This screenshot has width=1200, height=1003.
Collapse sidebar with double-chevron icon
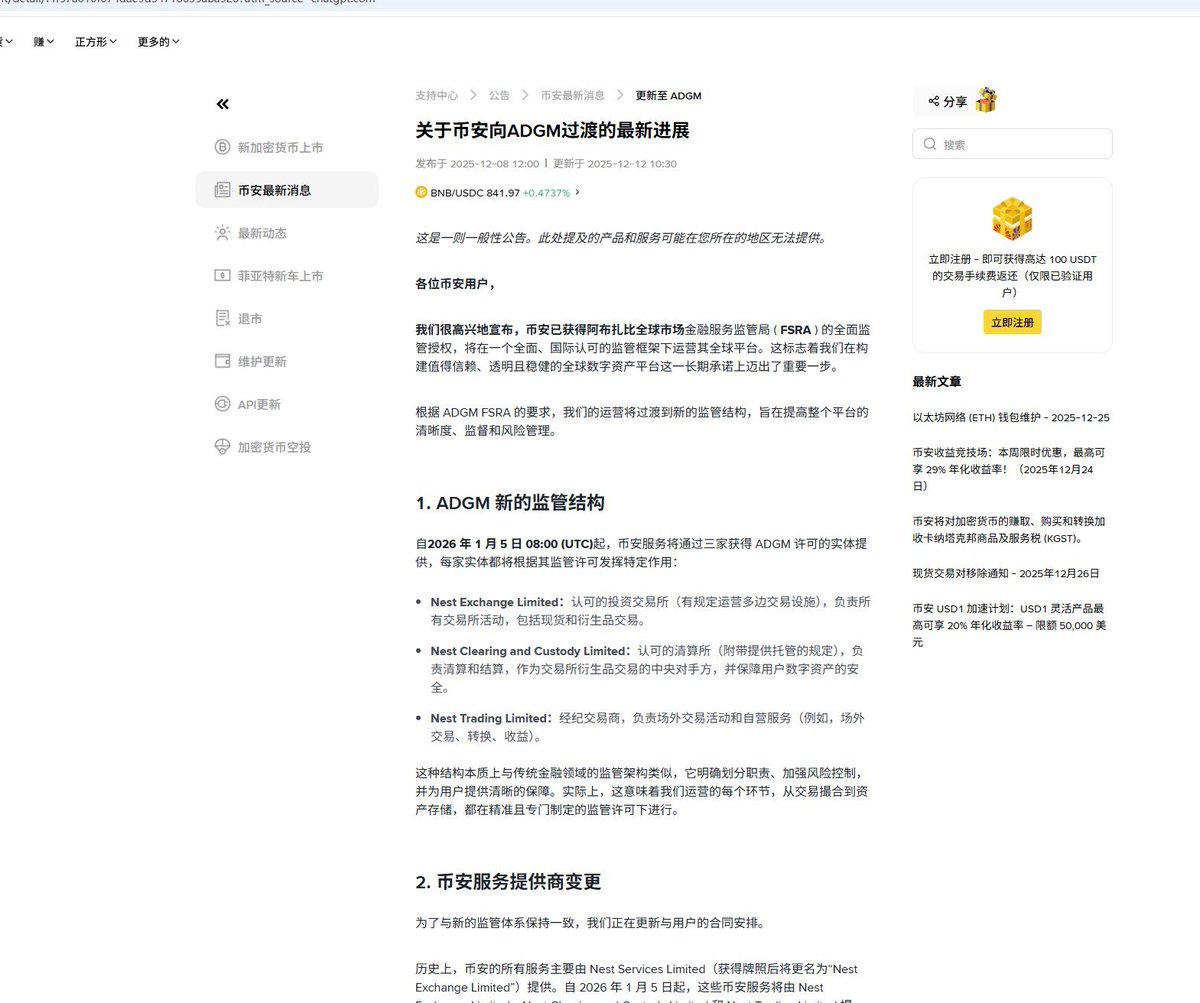pyautogui.click(x=222, y=104)
